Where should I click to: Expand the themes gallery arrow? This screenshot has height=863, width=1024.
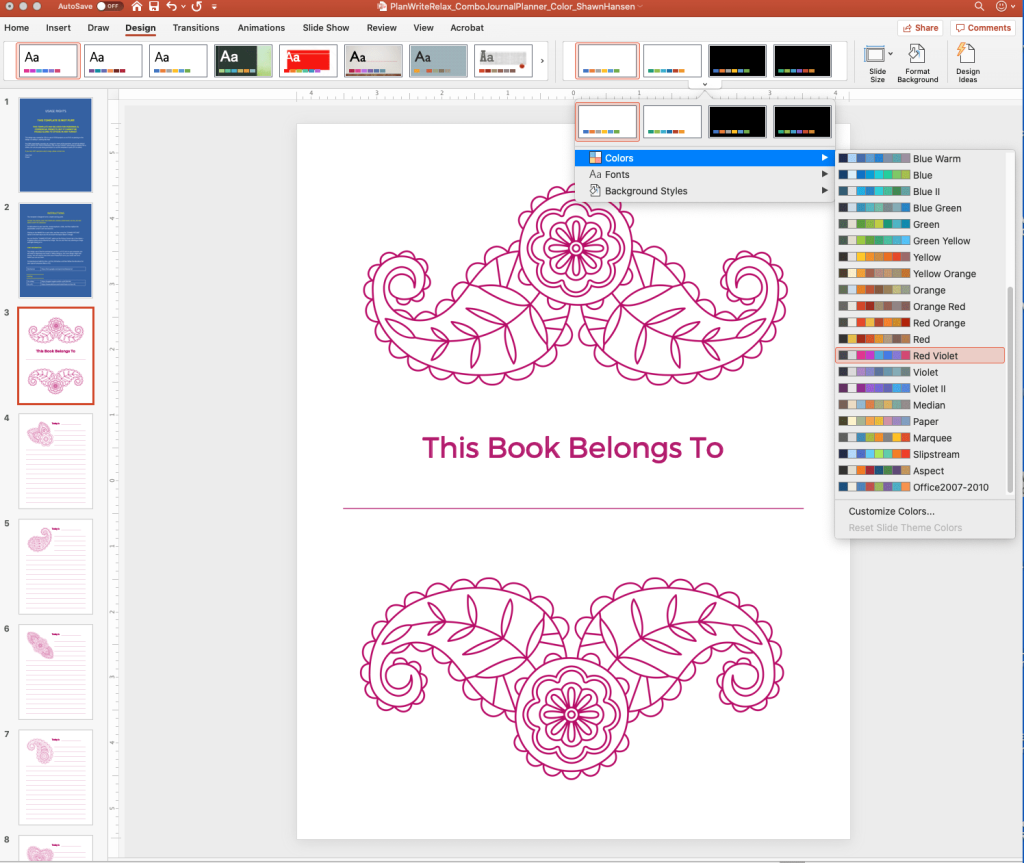tap(542, 61)
